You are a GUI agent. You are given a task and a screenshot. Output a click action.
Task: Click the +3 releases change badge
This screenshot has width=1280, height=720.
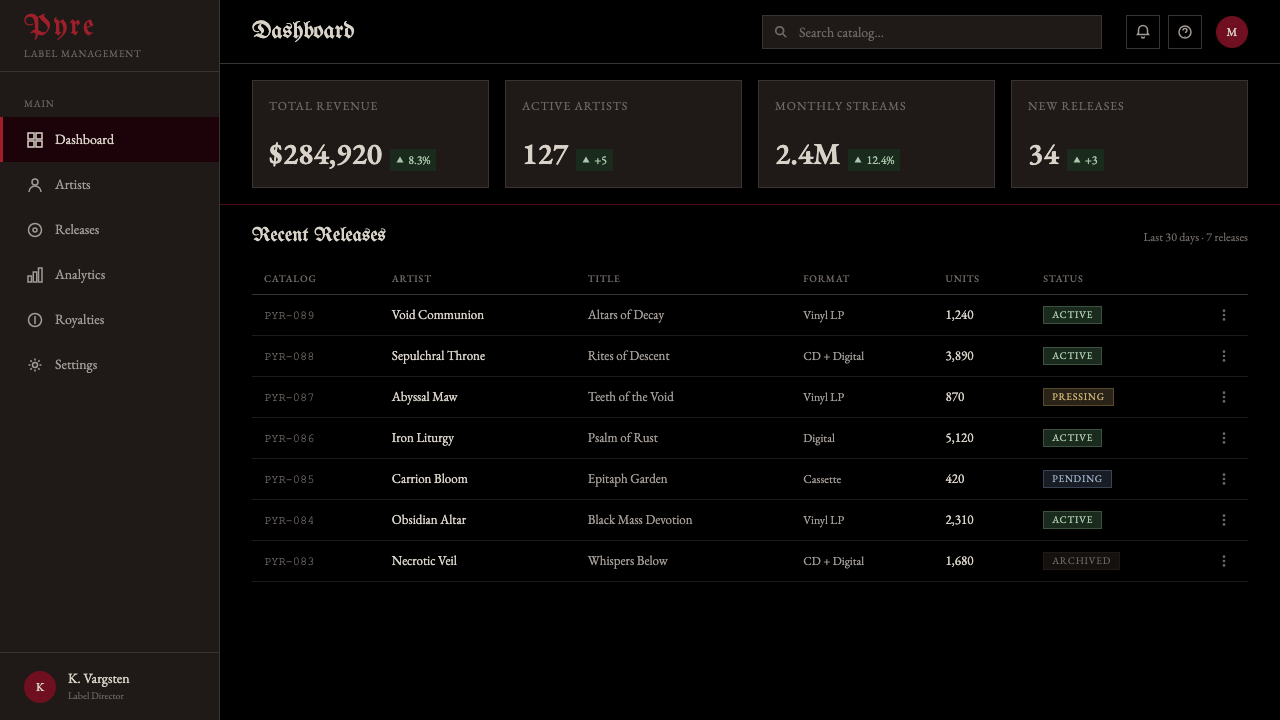[1085, 160]
